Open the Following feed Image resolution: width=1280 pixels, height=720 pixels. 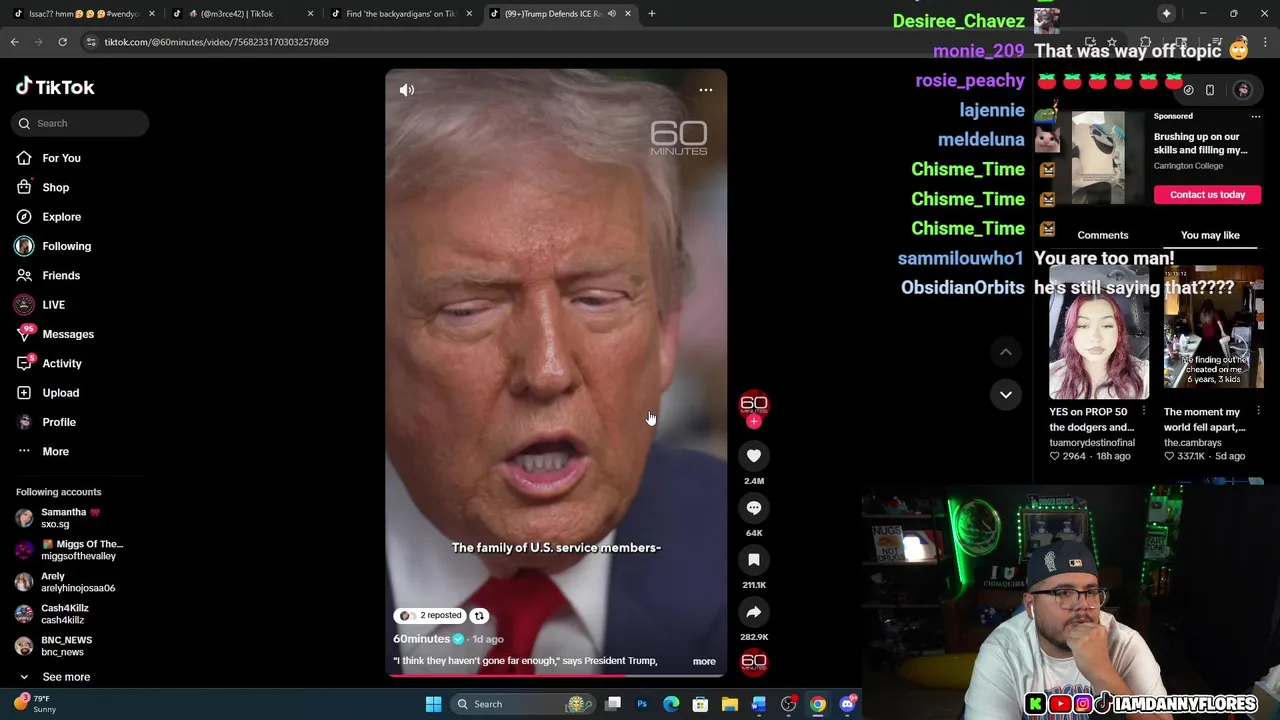[66, 246]
